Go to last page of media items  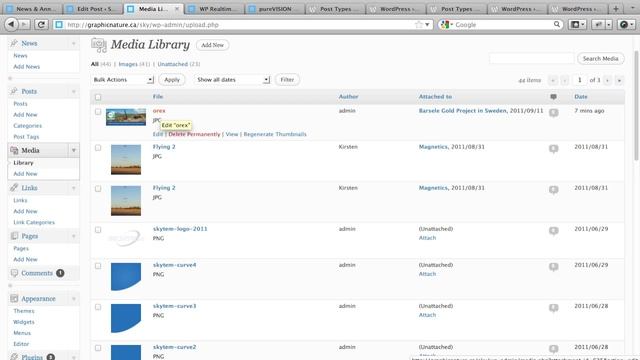(x=620, y=80)
